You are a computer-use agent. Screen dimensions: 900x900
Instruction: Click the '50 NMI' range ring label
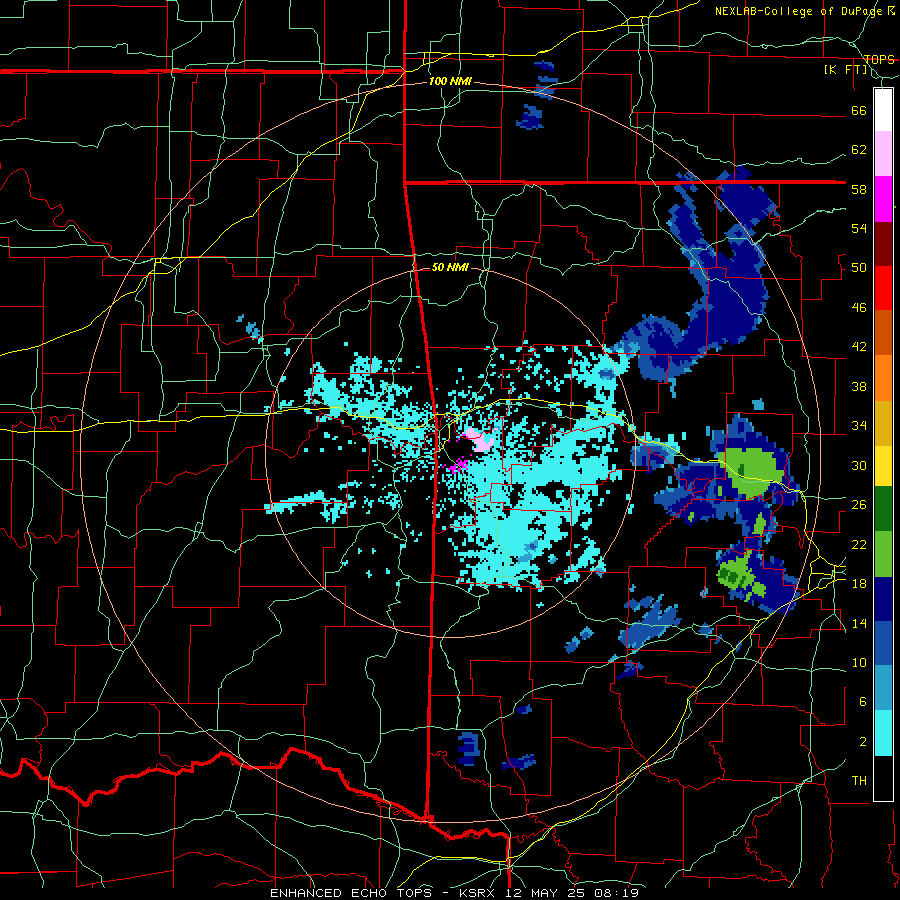click(450, 267)
